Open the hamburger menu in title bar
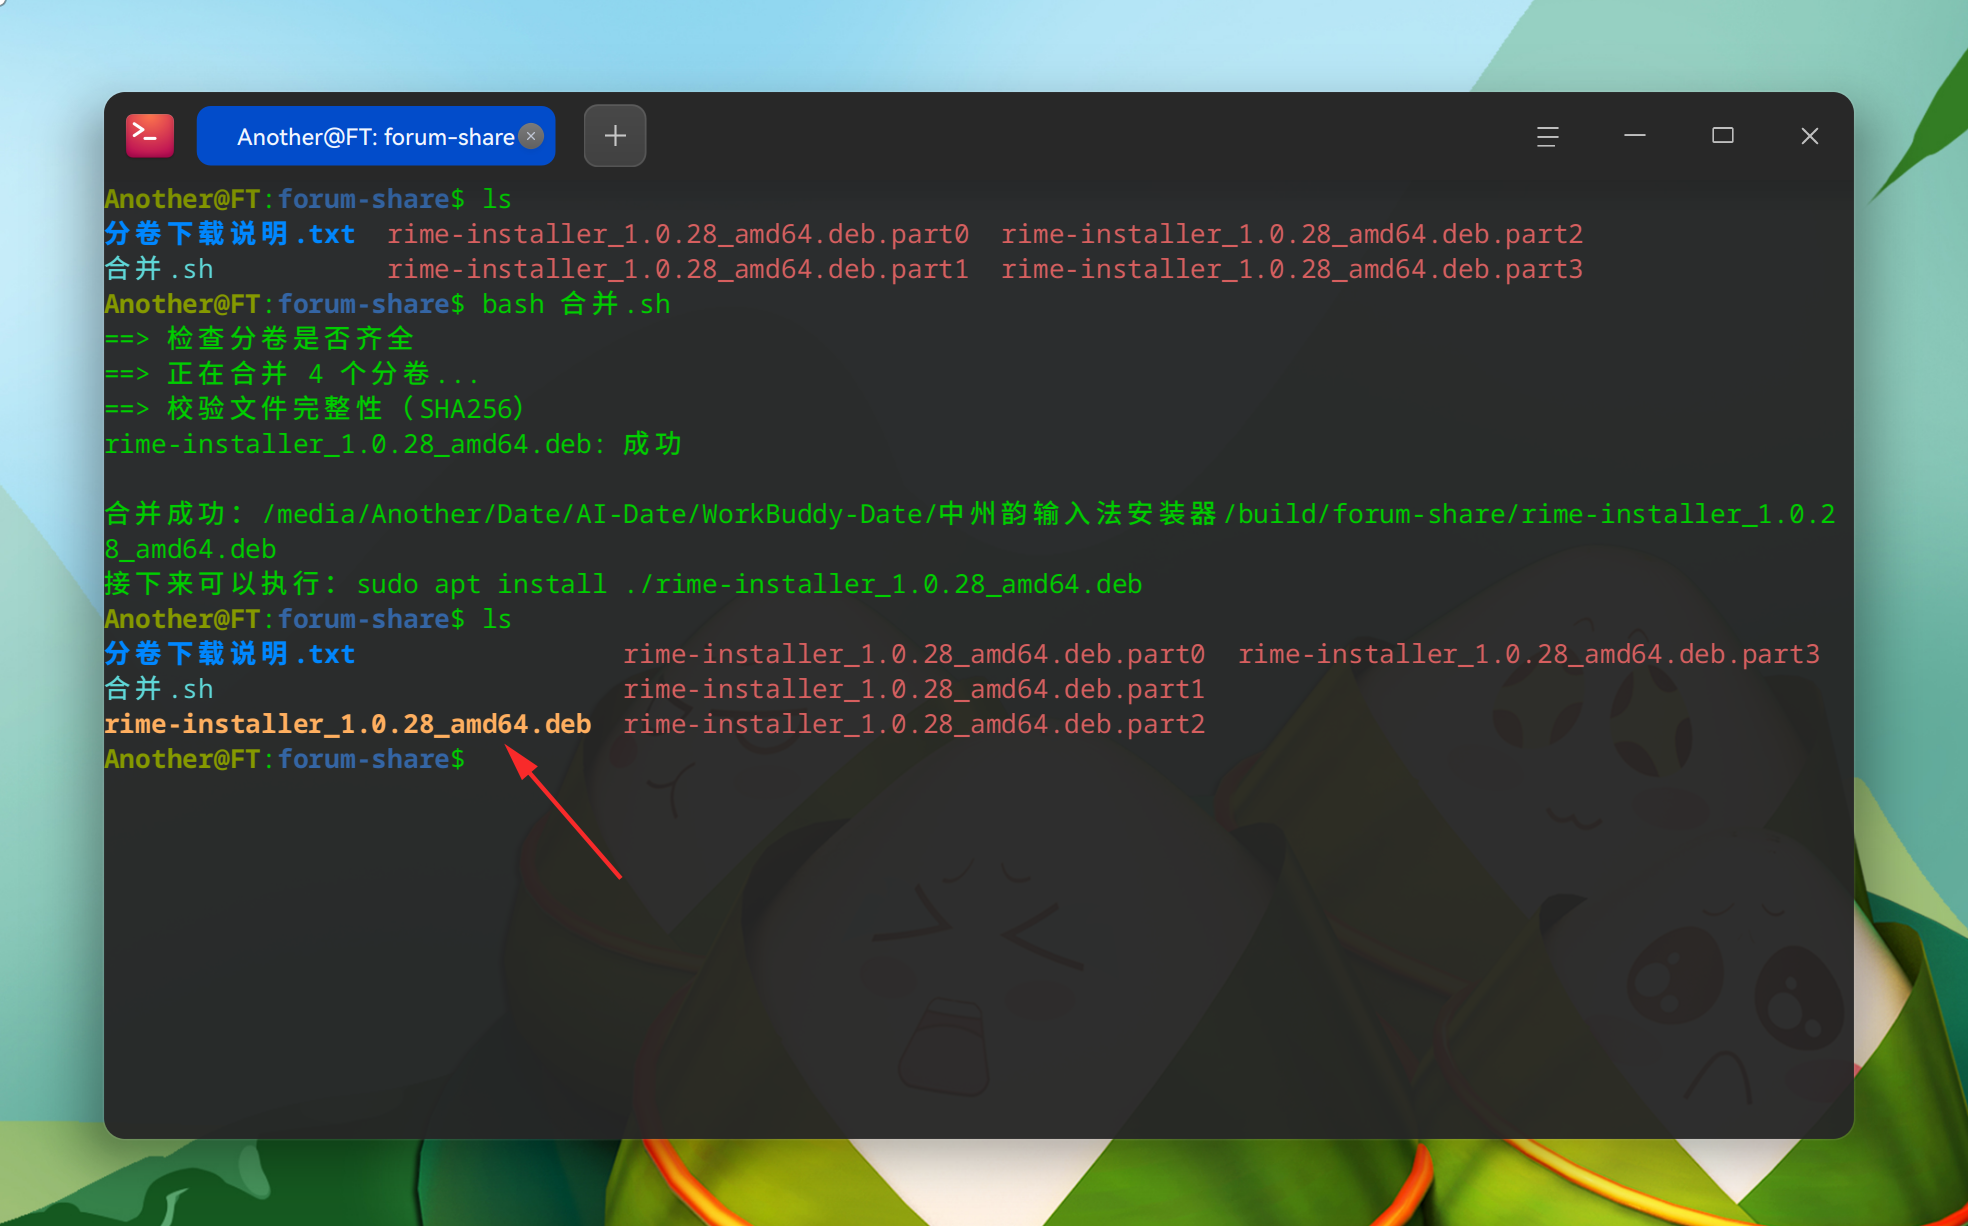1968x1226 pixels. pos(1547,136)
